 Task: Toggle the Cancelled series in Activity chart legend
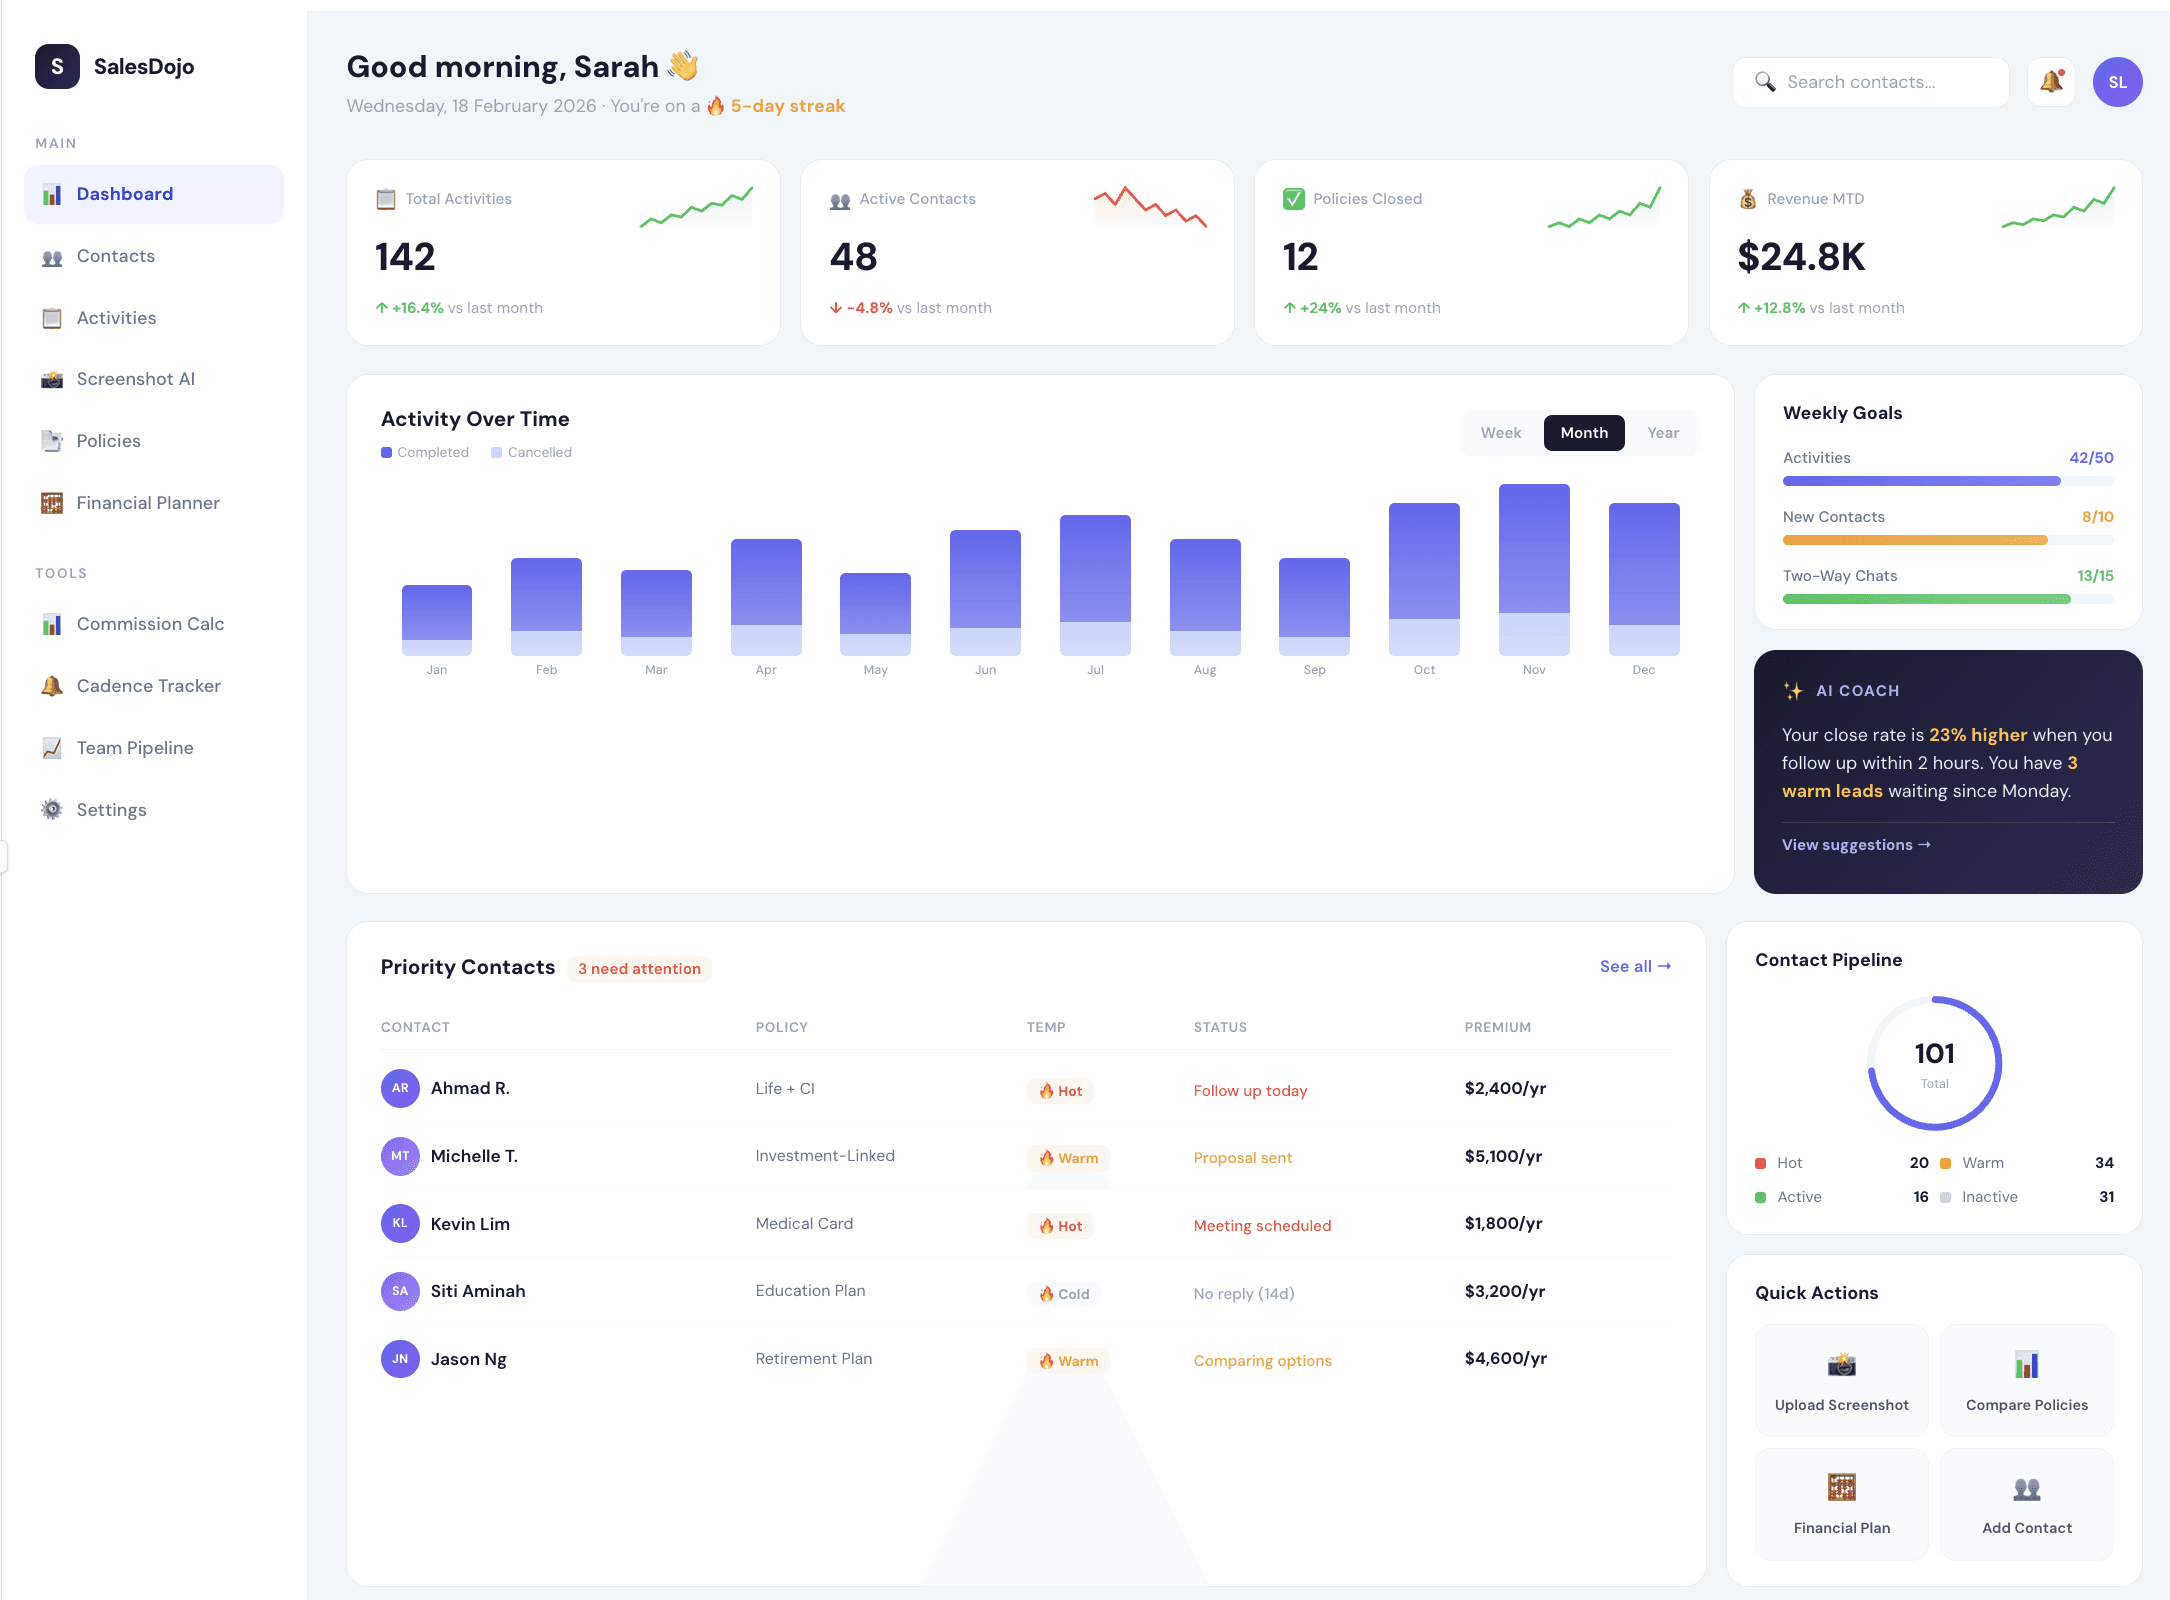click(x=531, y=452)
